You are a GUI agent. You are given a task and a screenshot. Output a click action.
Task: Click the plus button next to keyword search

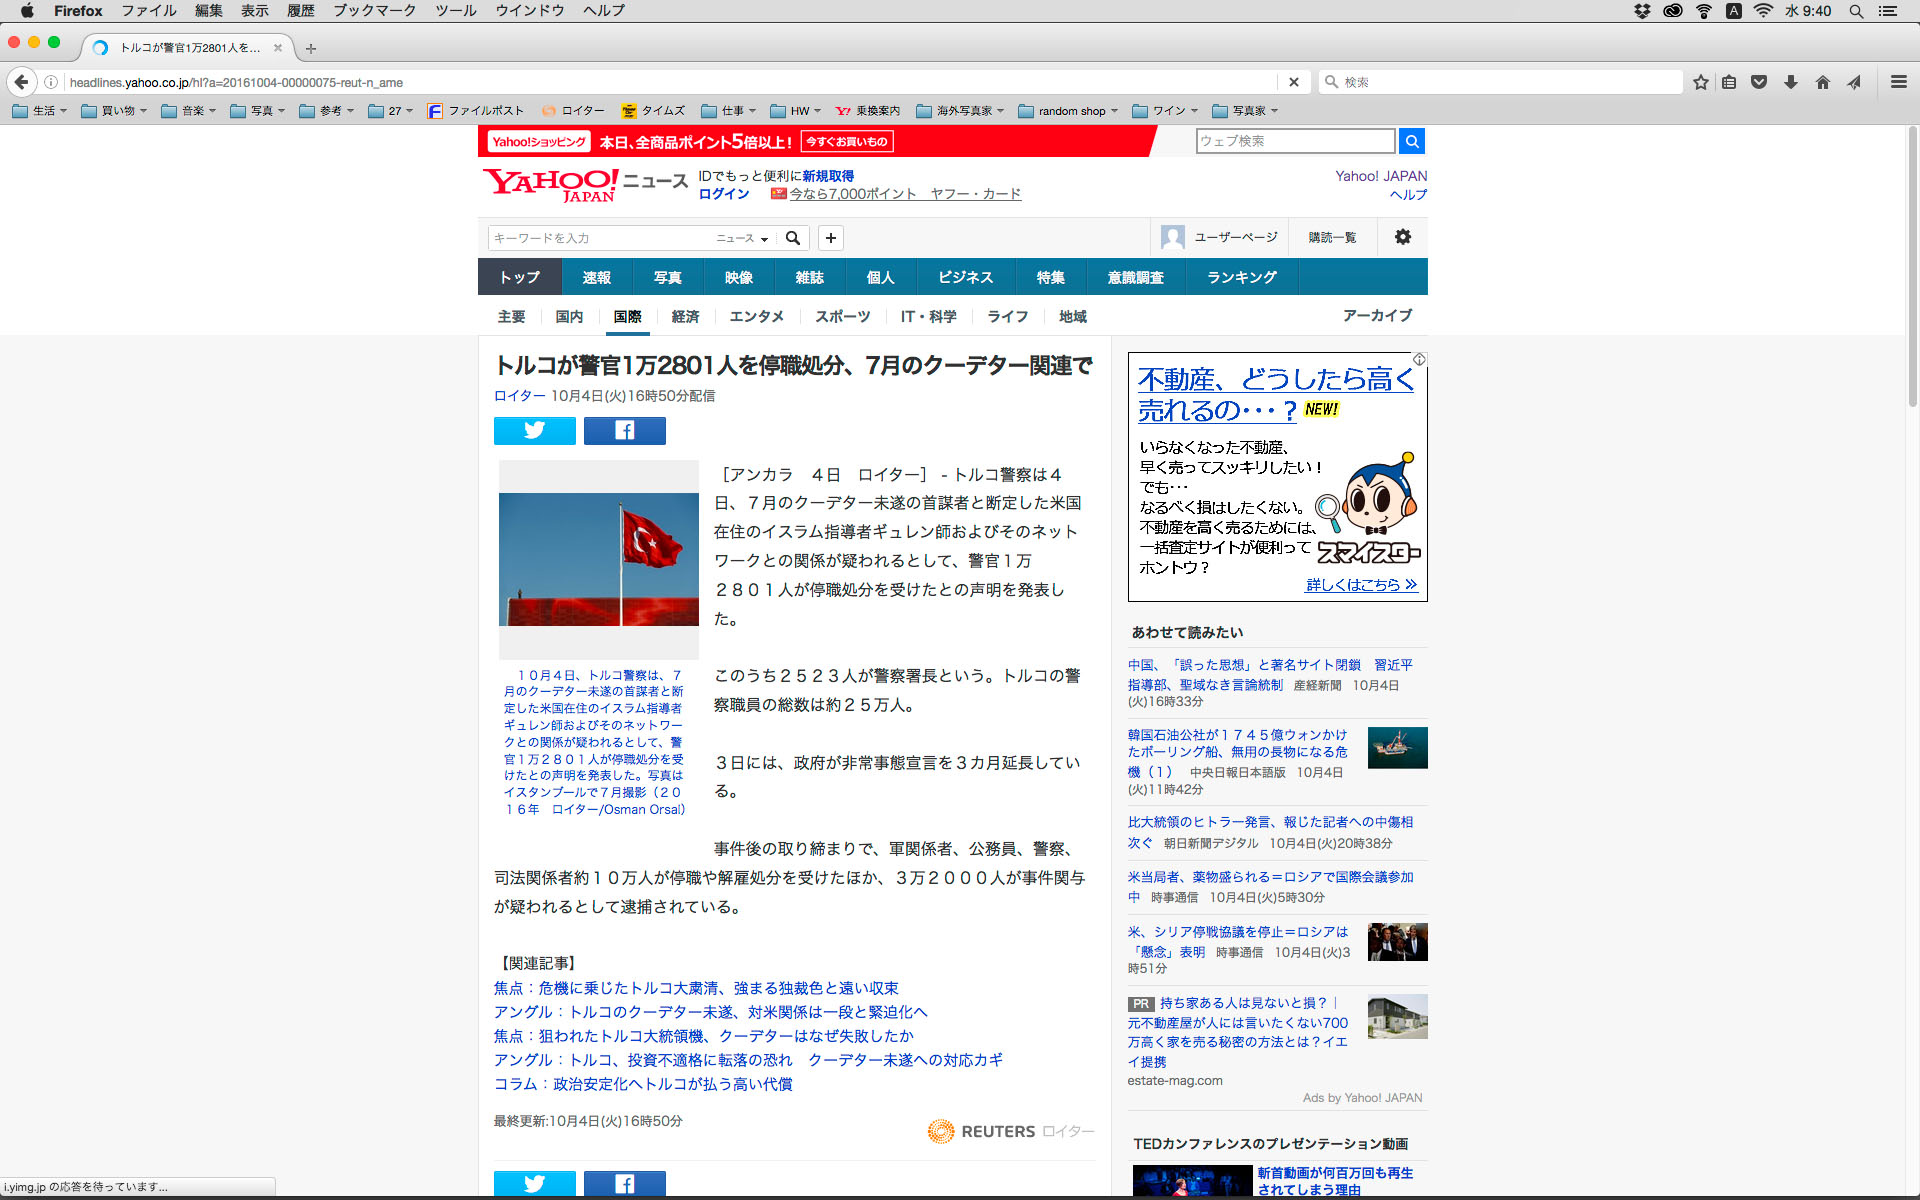830,238
